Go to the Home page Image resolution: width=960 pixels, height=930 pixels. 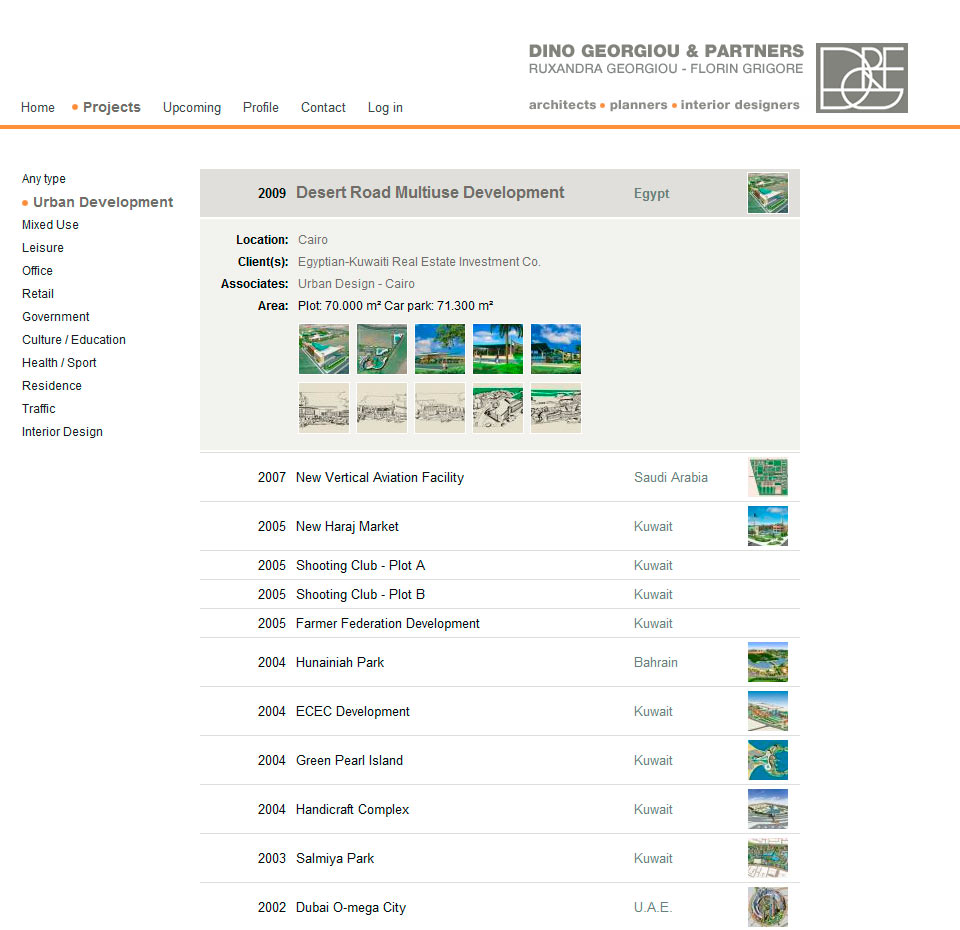tap(38, 108)
